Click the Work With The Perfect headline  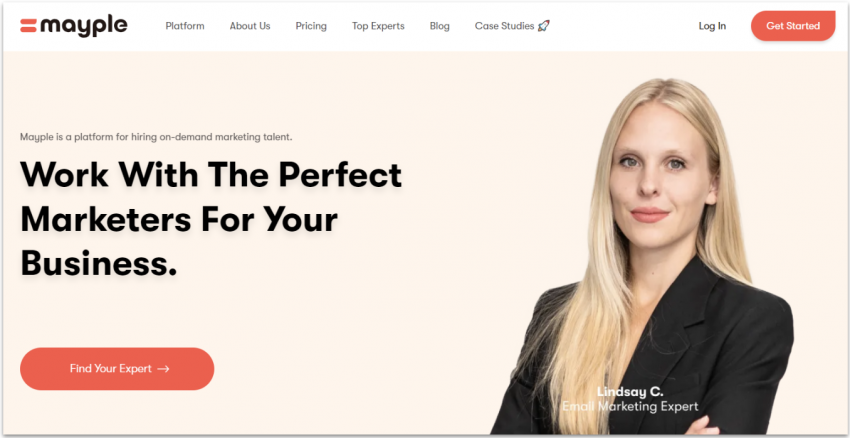(x=211, y=174)
